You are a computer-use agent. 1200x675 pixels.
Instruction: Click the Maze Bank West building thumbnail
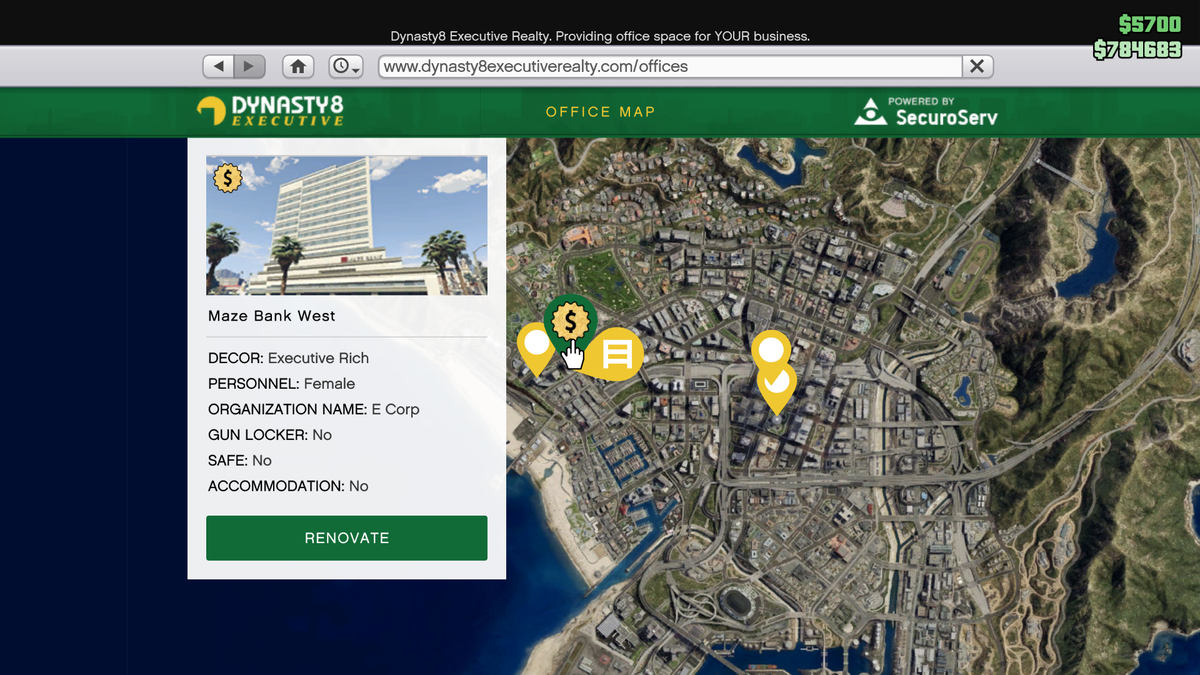[x=347, y=225]
